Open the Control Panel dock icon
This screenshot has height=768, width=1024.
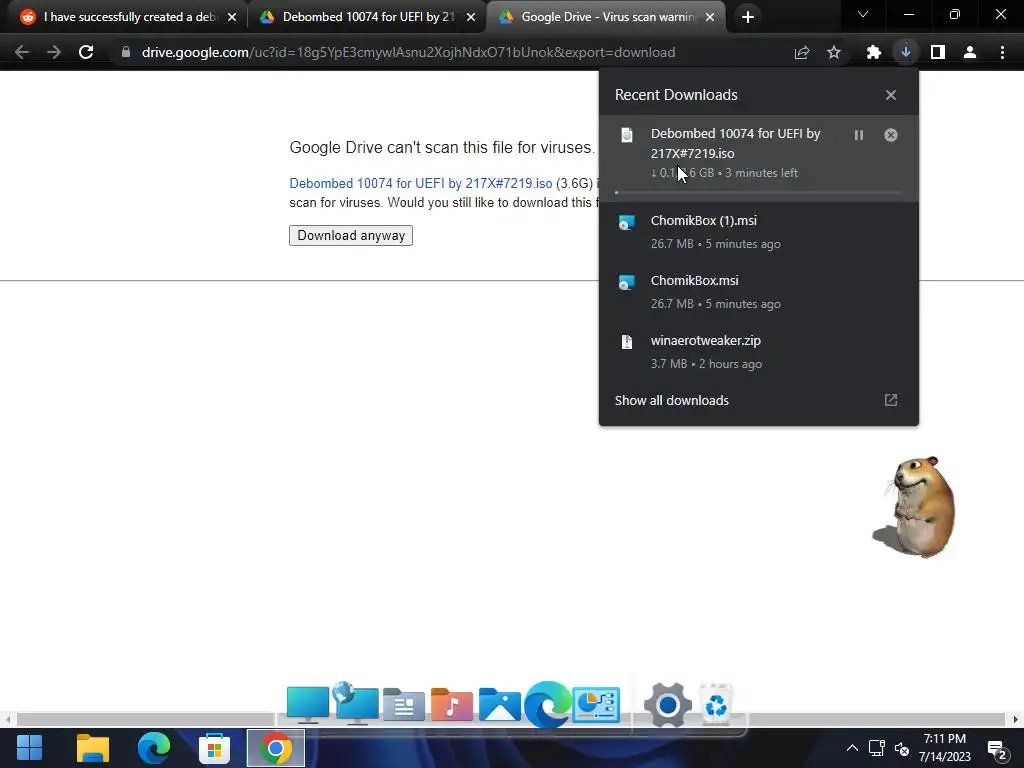[596, 705]
